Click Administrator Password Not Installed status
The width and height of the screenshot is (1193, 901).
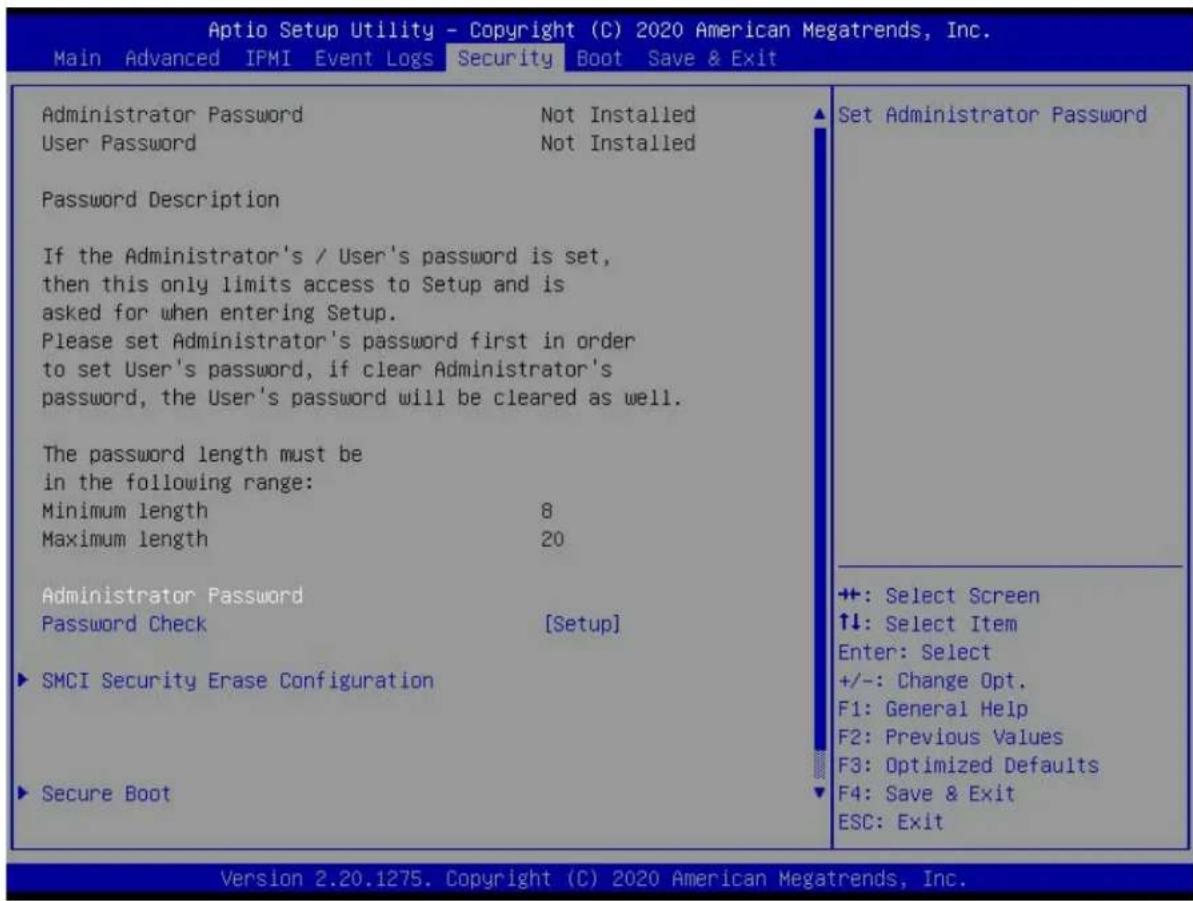coord(618,115)
